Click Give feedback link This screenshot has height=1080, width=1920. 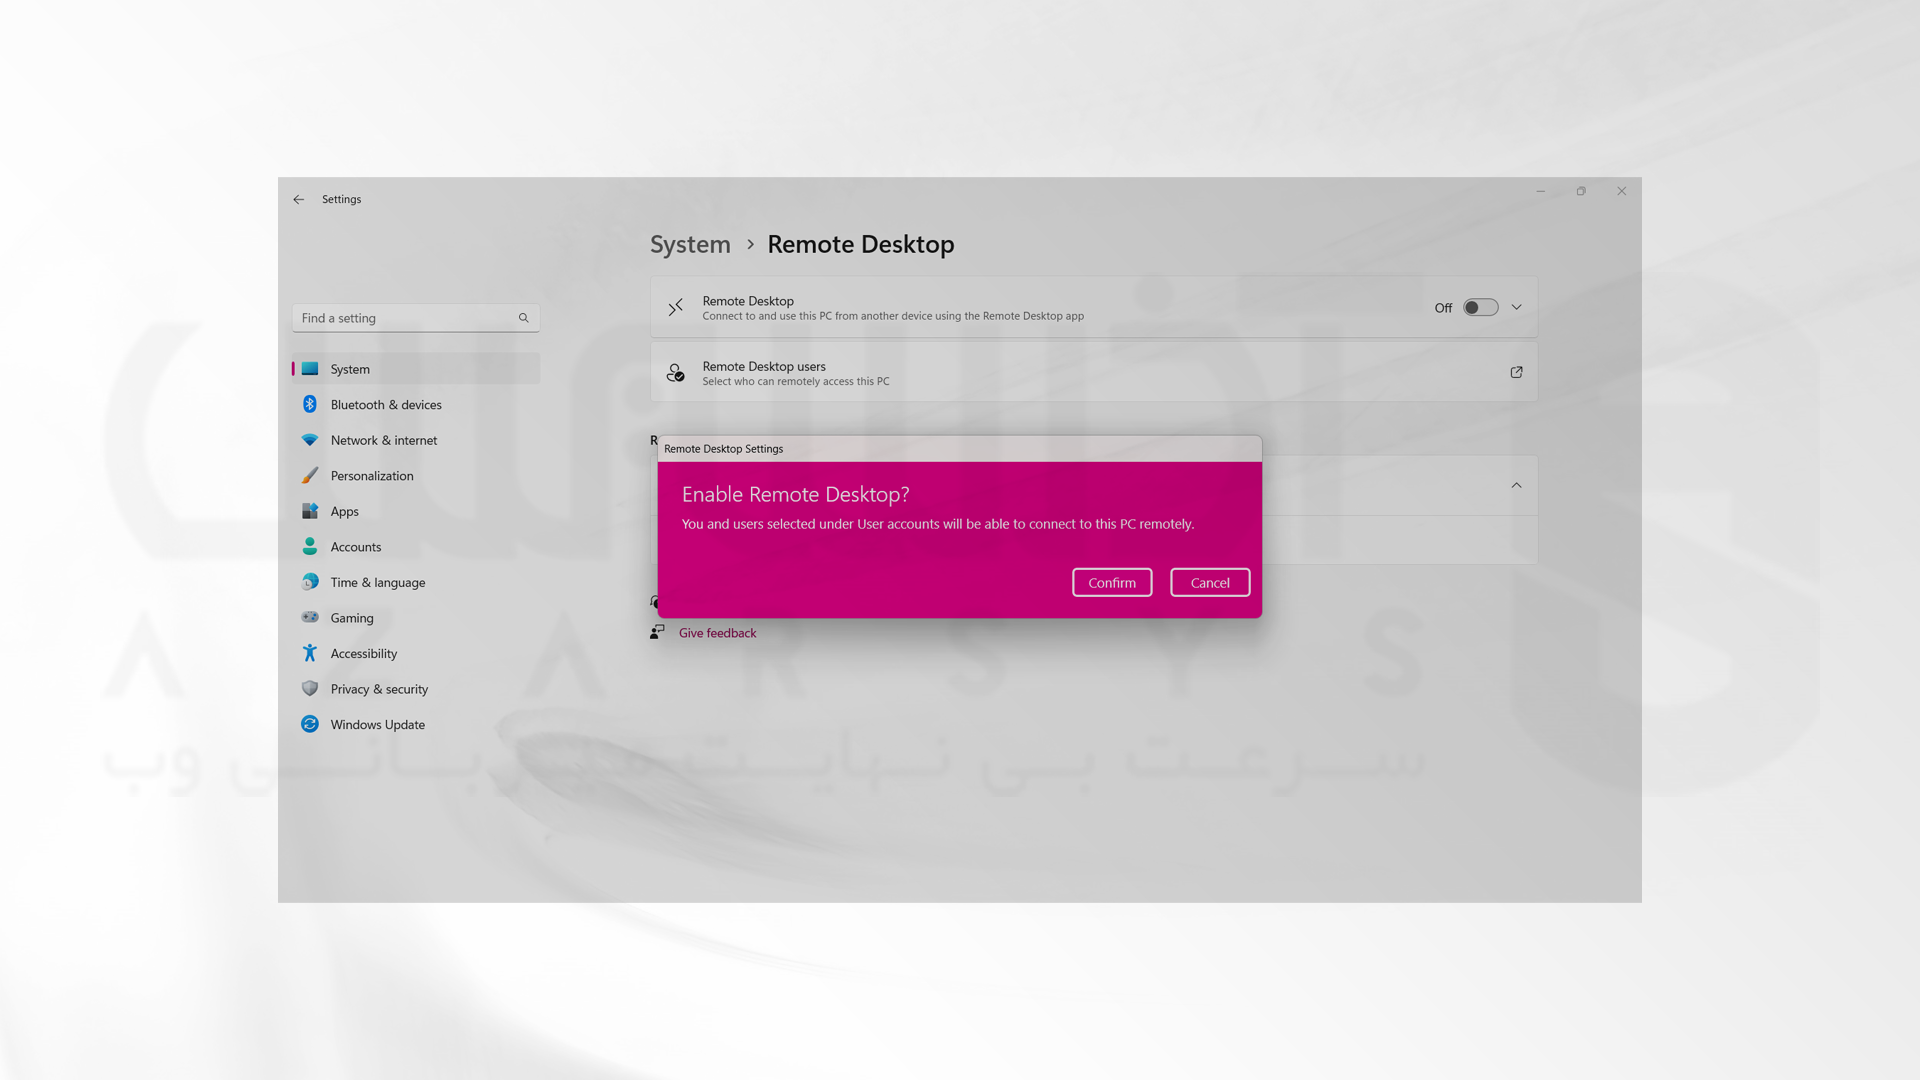716,632
